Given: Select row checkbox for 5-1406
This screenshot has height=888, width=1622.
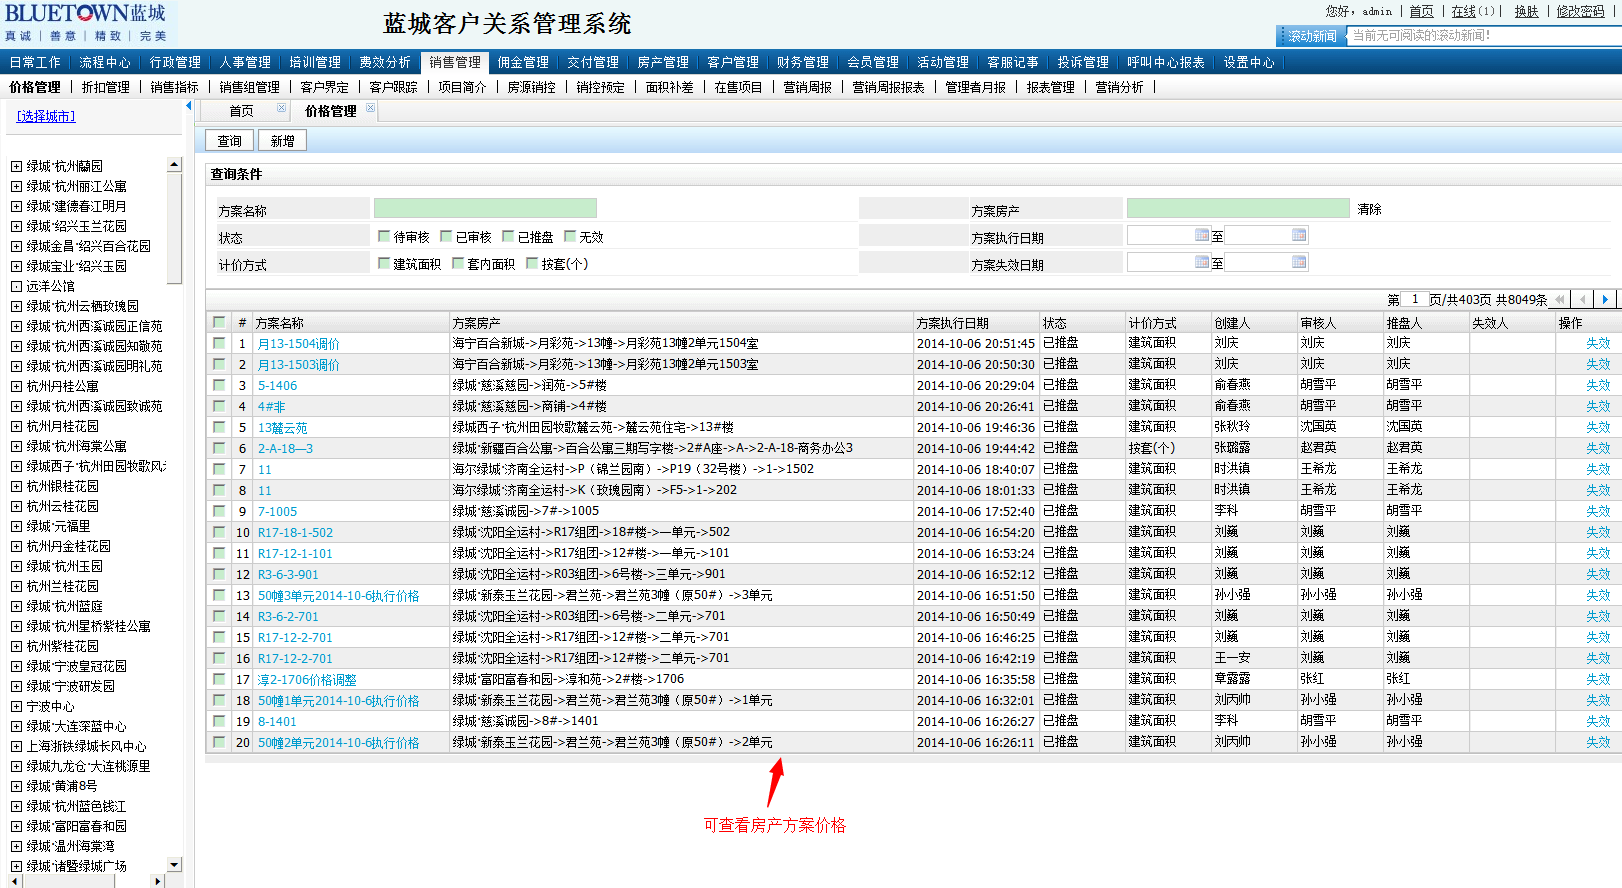Looking at the screenshot, I should (219, 385).
